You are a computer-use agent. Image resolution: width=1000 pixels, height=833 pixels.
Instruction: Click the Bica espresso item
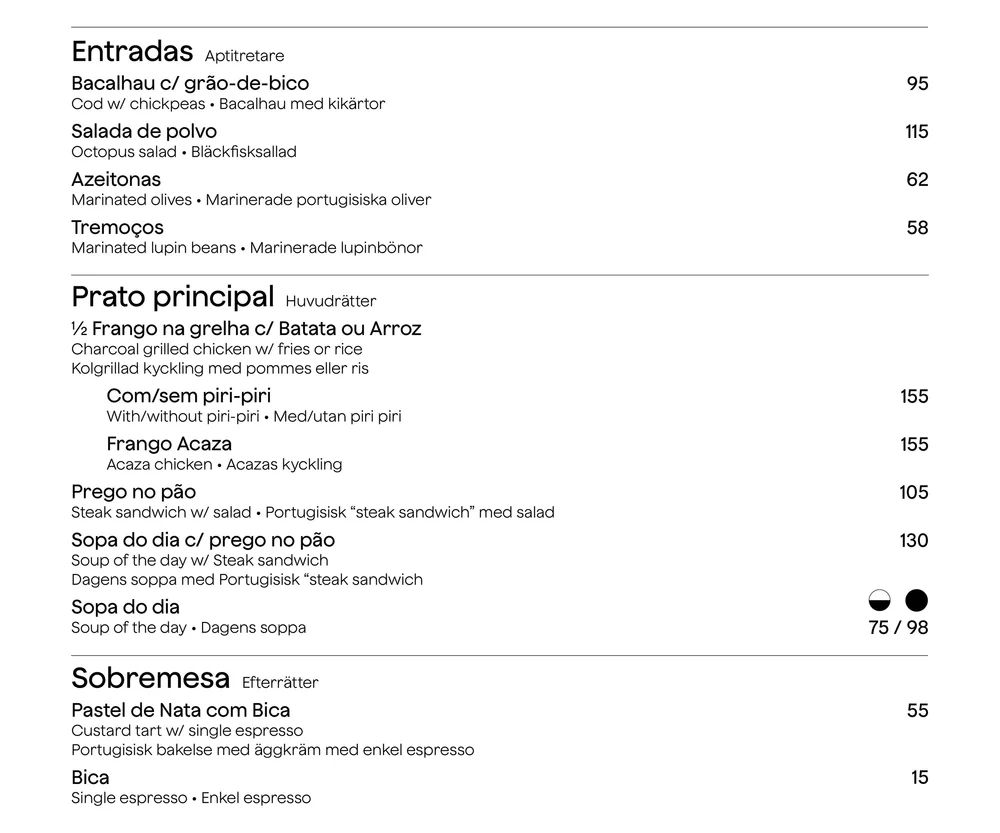click(91, 778)
